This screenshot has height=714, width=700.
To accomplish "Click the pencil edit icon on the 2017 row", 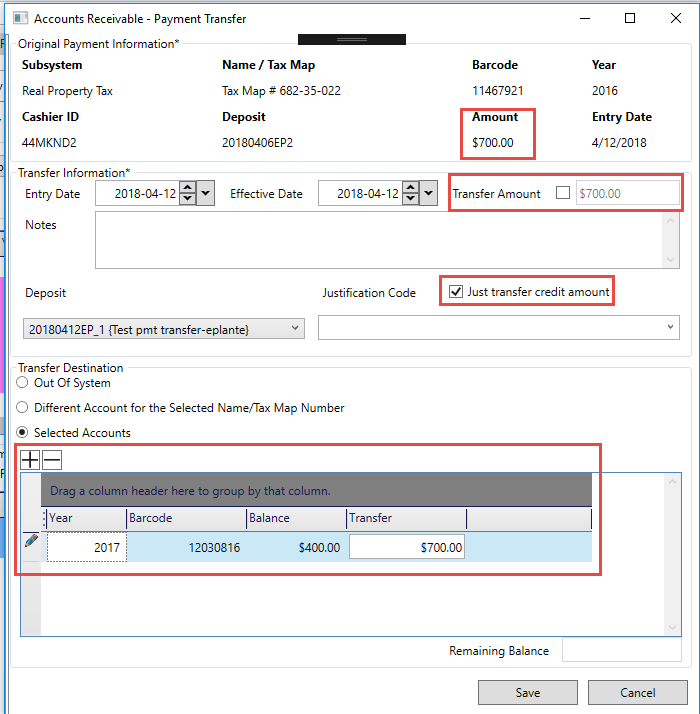I will click(x=31, y=541).
